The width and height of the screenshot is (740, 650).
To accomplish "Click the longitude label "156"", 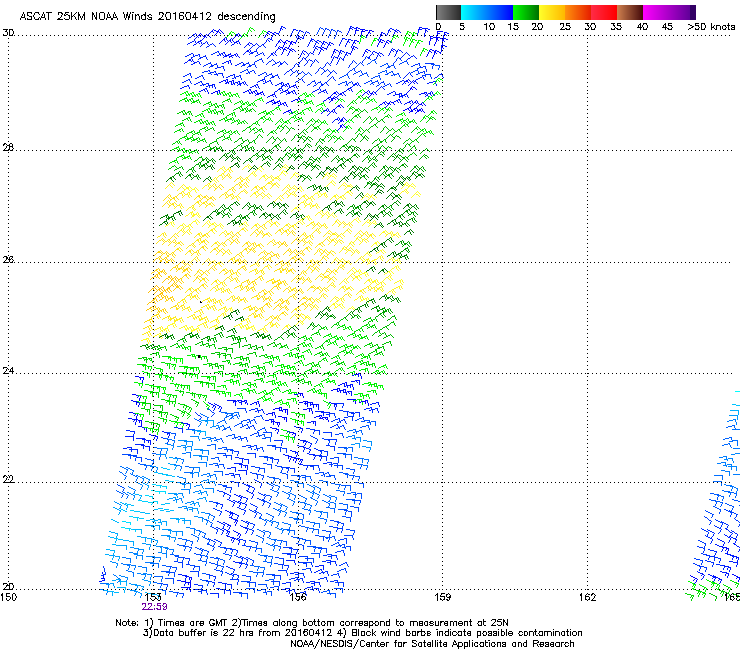I will [x=298, y=597].
